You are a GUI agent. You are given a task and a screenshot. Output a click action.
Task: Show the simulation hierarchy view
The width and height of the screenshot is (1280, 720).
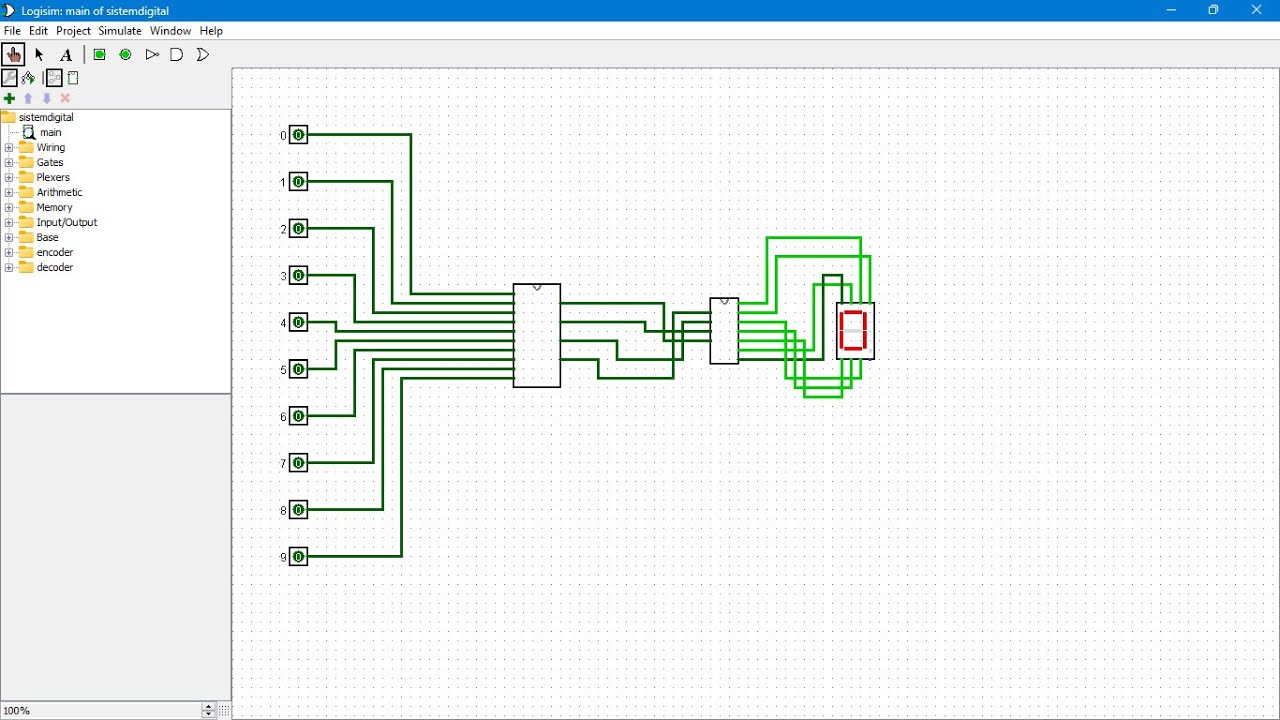[28, 78]
